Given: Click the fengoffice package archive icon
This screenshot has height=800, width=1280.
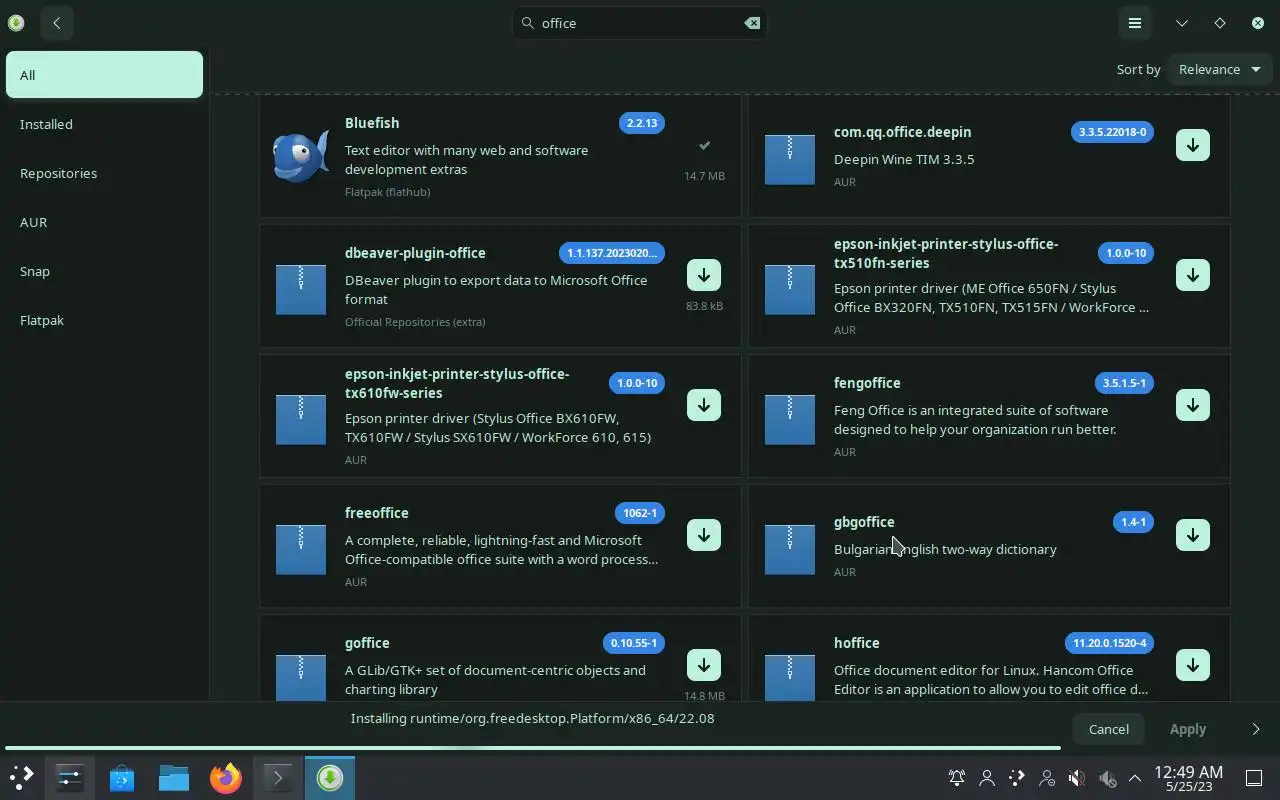Looking at the screenshot, I should 790,419.
